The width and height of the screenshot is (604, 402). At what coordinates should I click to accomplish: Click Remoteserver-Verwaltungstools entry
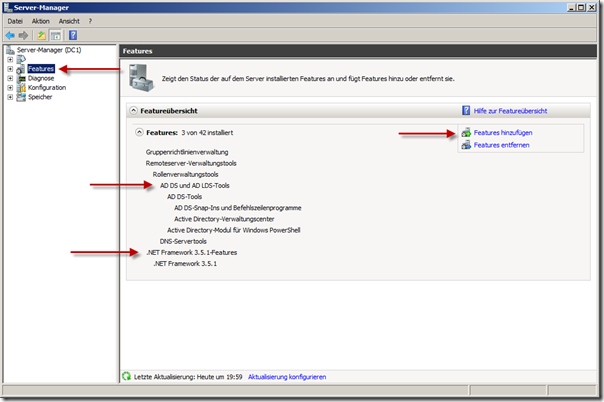pos(191,163)
